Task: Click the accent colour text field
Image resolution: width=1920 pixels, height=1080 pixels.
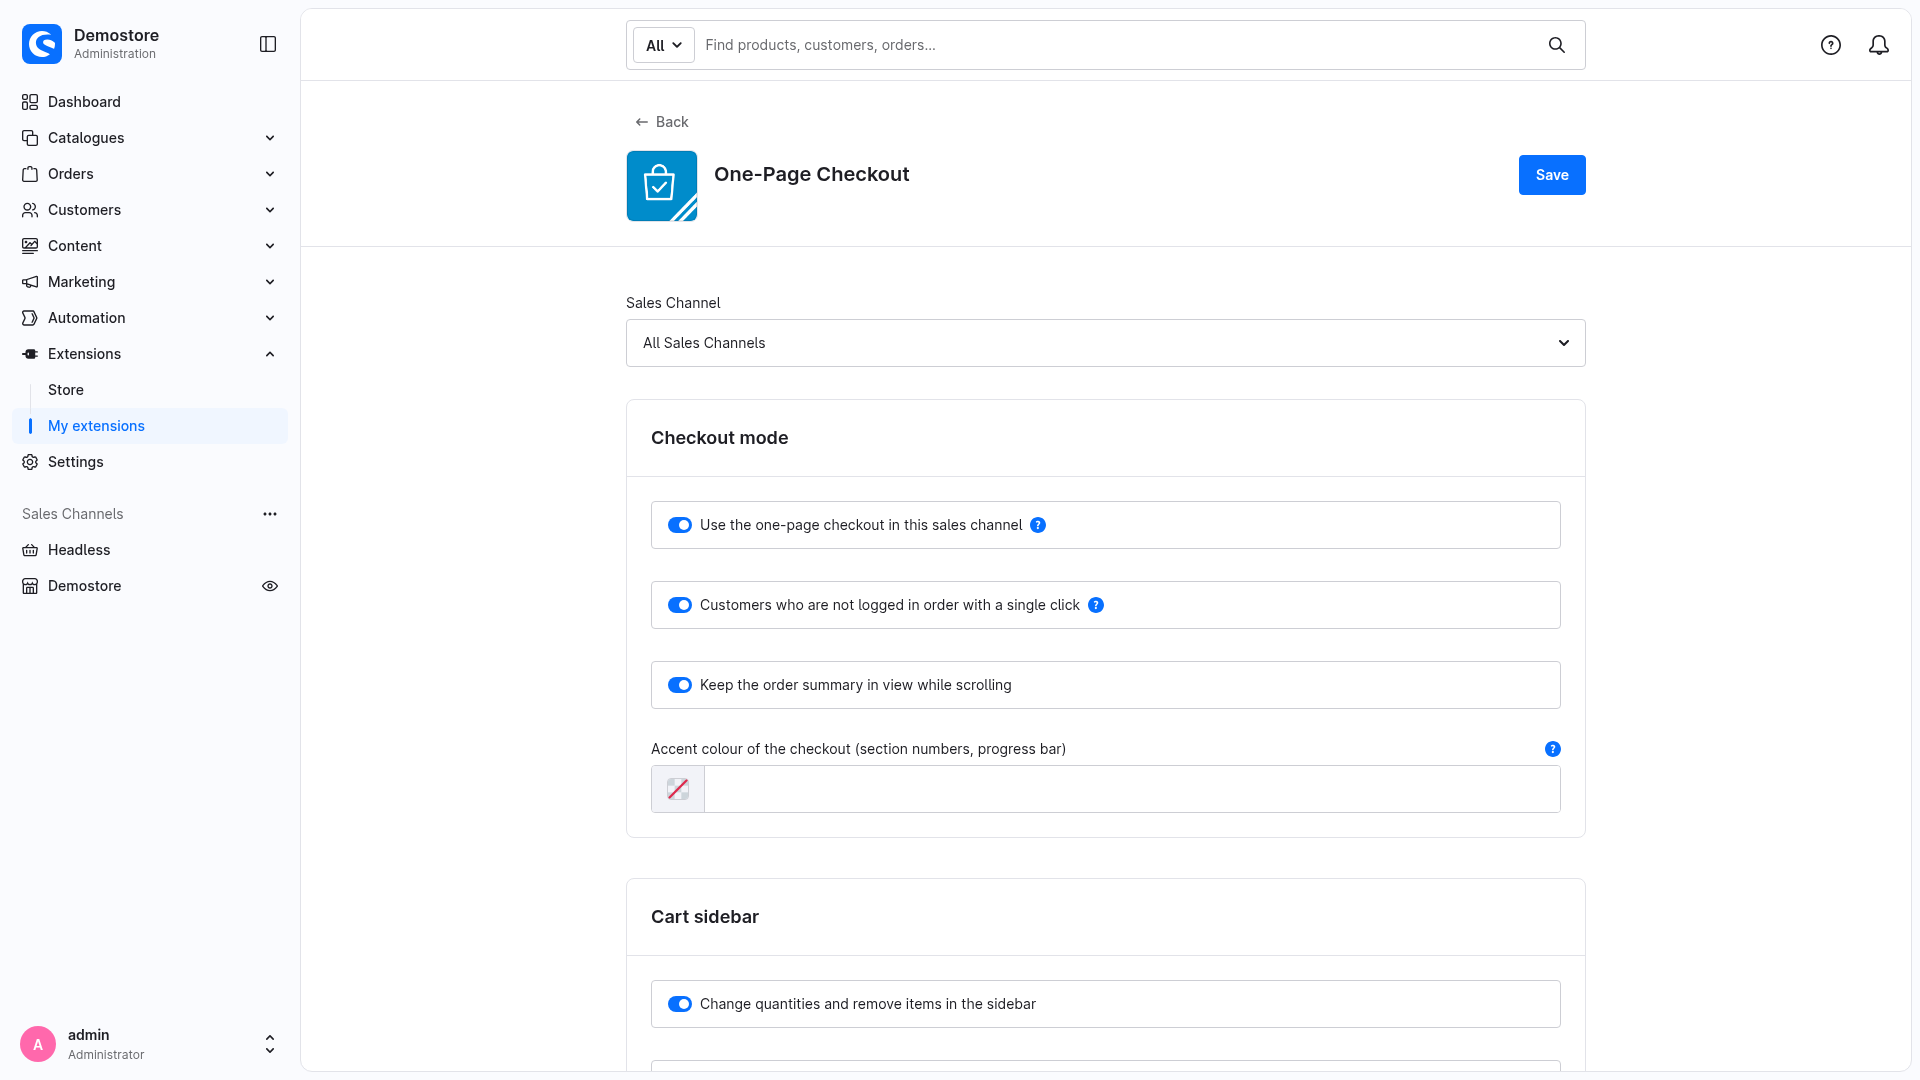Action: (1132, 789)
